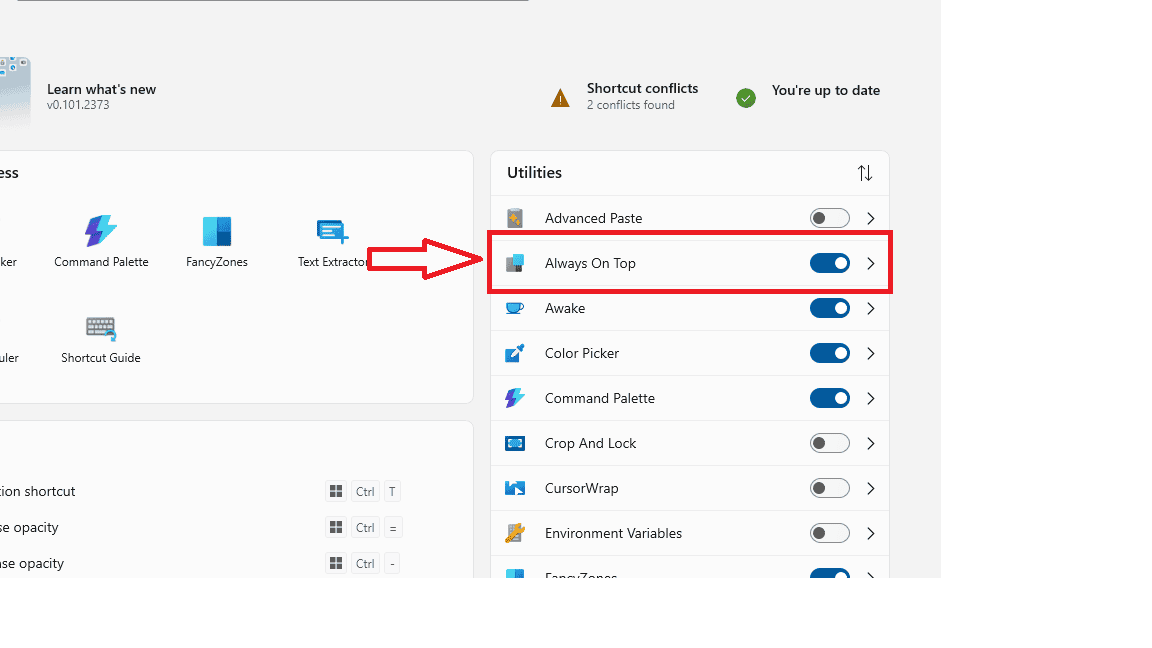
Task: Click the Command Palette icon in Utilities list
Action: (515, 398)
